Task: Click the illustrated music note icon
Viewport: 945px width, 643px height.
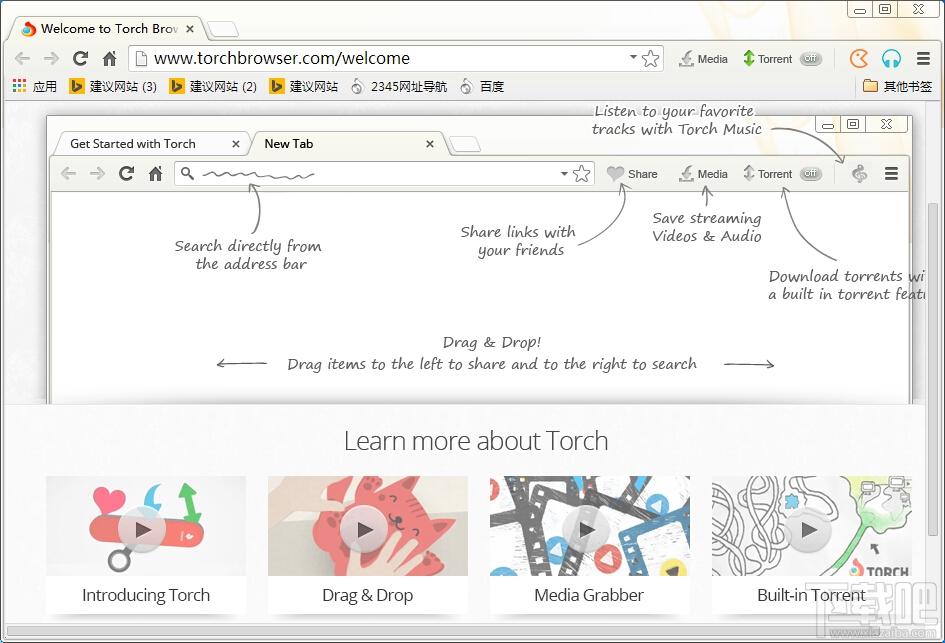Action: 859,174
